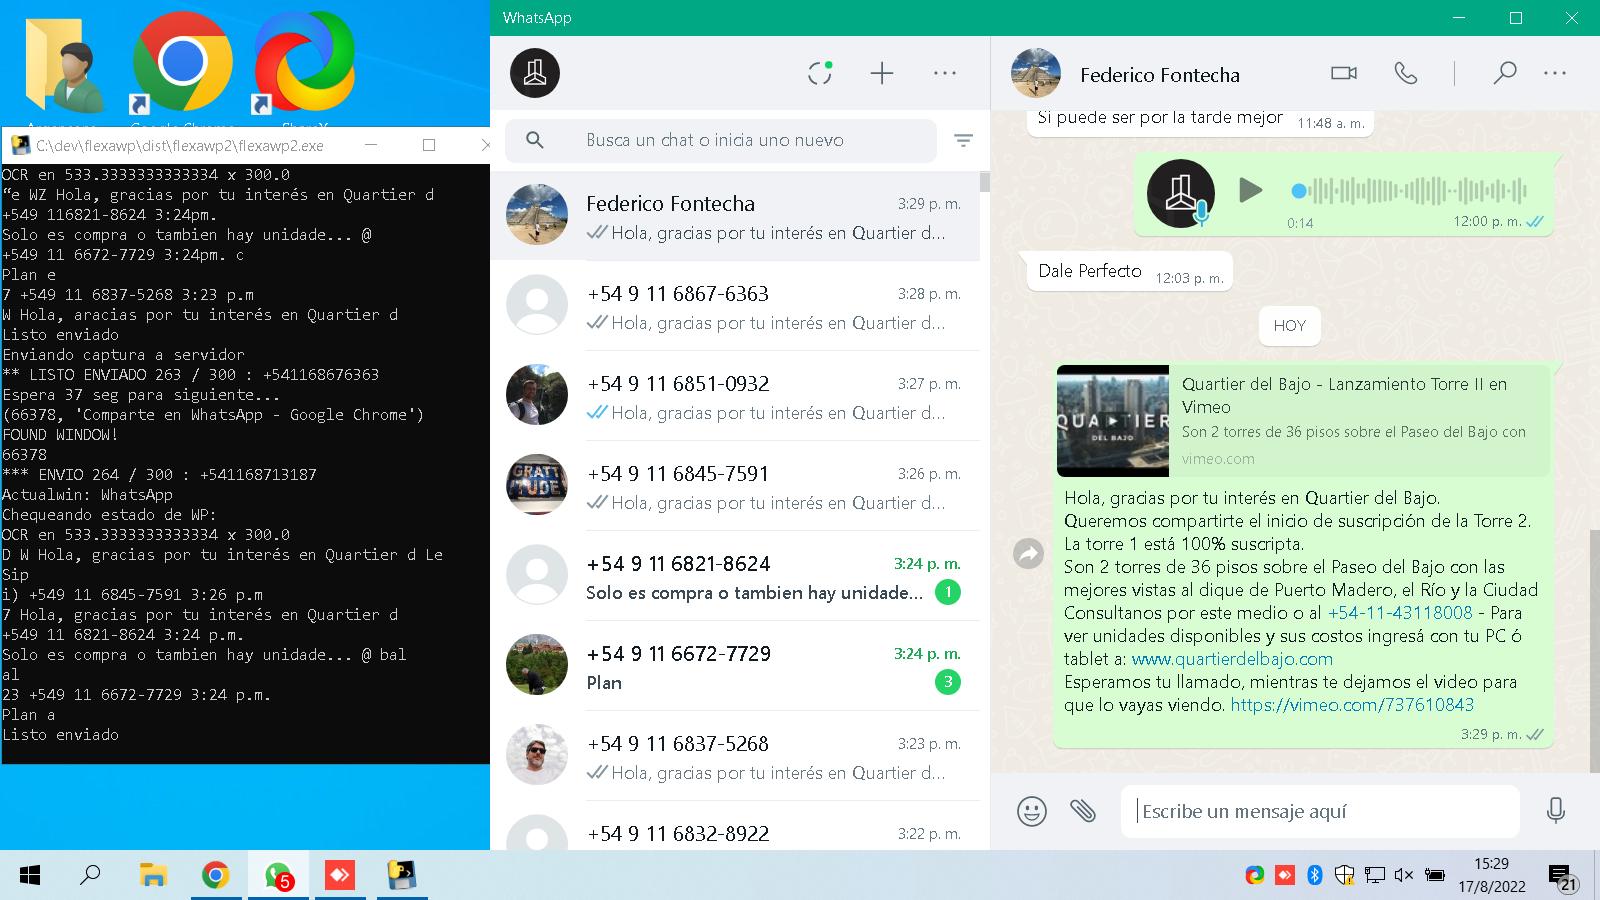Open the chat list more options menu
Image resolution: width=1600 pixels, height=900 pixels.
945,73
